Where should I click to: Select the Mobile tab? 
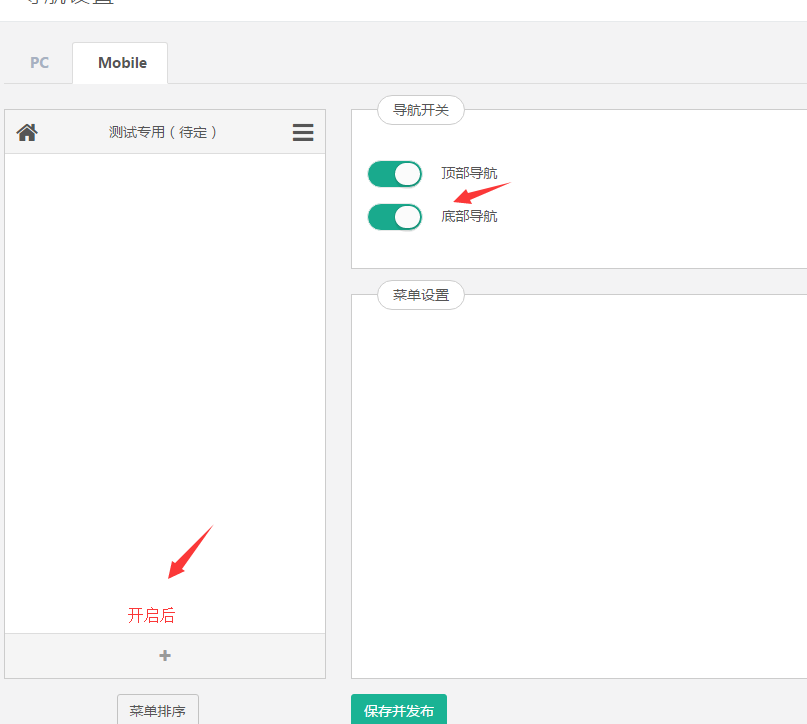point(122,63)
